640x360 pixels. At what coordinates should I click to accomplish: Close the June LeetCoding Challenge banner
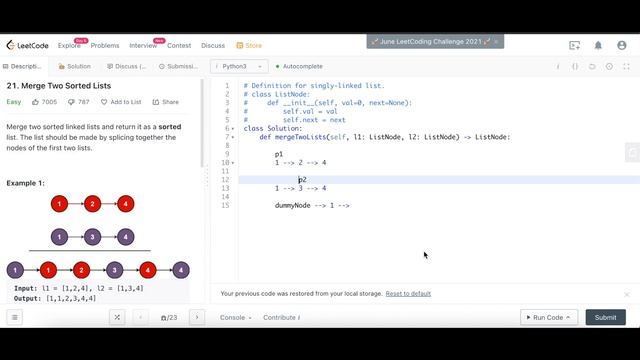tap(496, 42)
